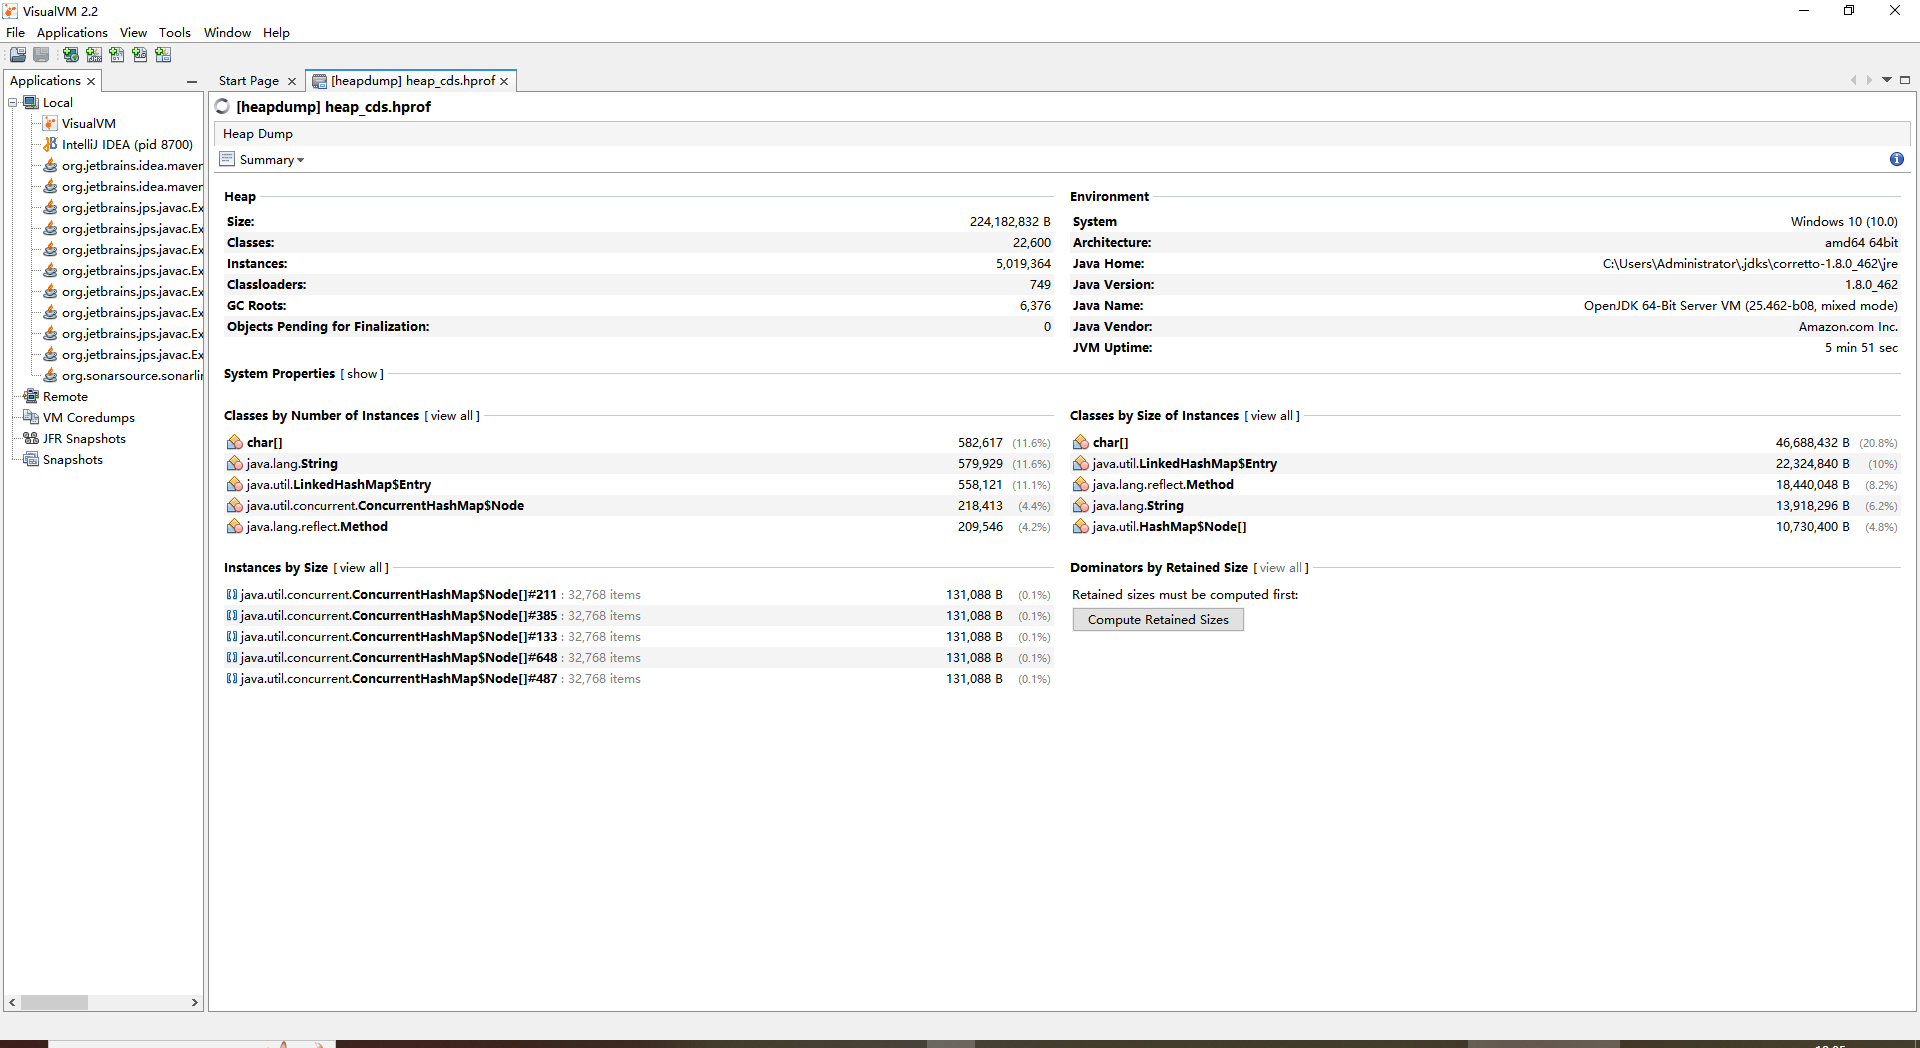The width and height of the screenshot is (1920, 1048).
Task: Open ConcurrentHashMap$Node in Number of Instances
Action: pos(385,505)
